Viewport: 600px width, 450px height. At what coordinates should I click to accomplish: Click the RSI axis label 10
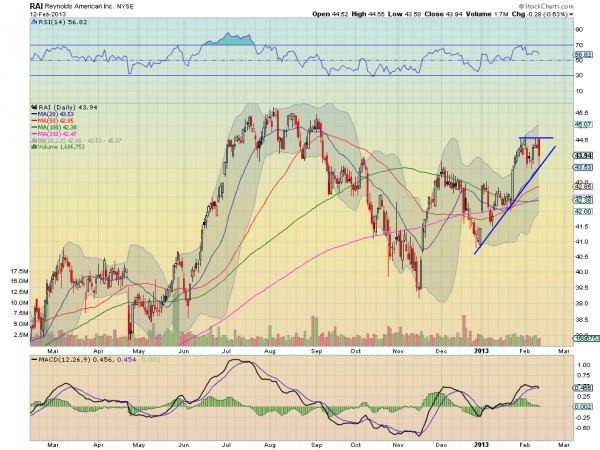[579, 91]
